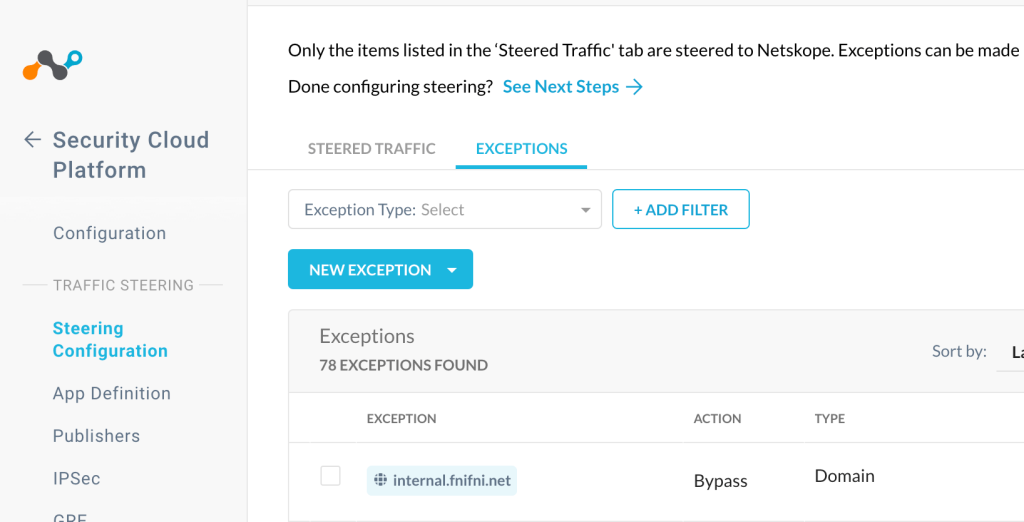Switch to the Steered Traffic tab
Screen dimensions: 1024x522
pos(371,148)
